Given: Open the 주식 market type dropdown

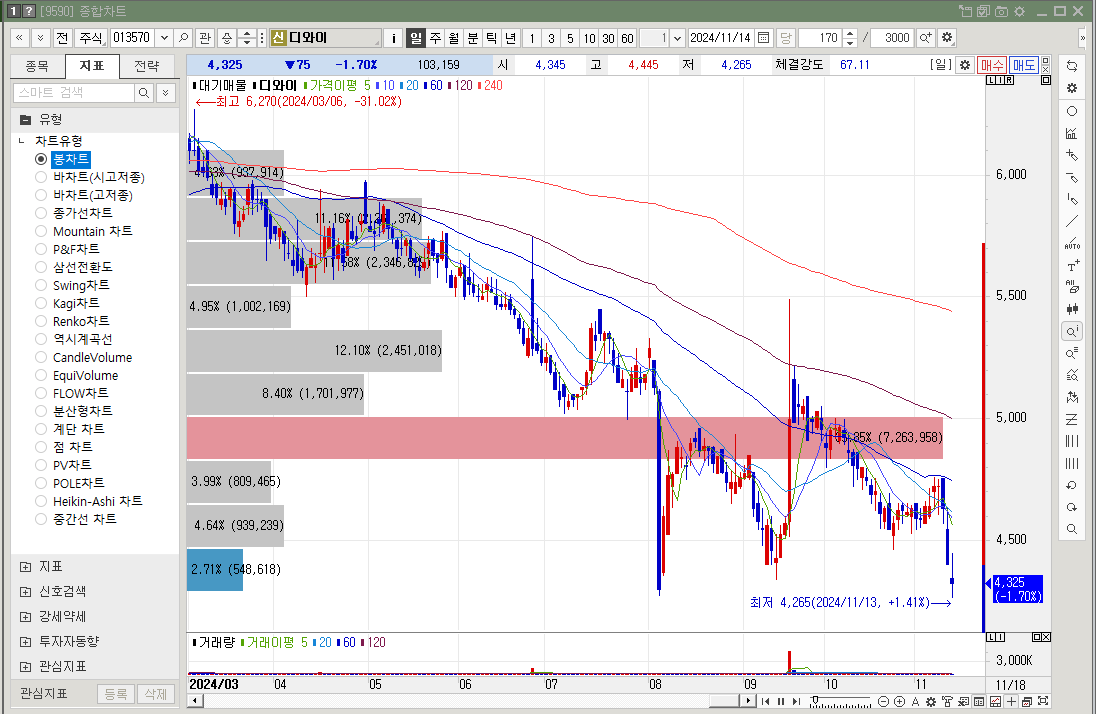Looking at the screenshot, I should point(90,38).
